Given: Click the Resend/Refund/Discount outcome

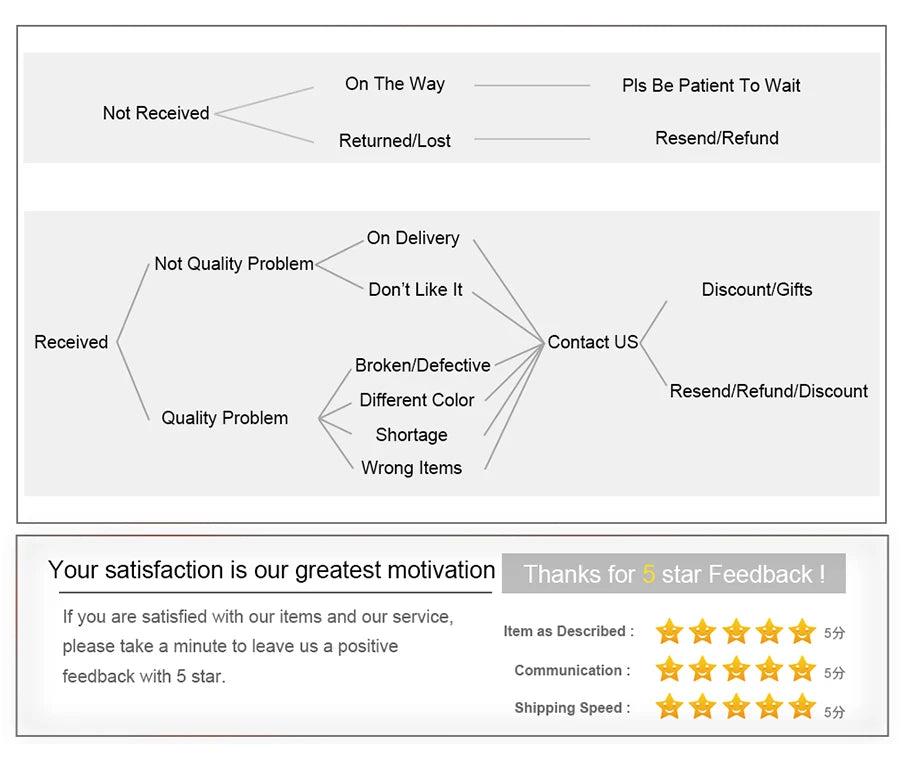Looking at the screenshot, I should [x=768, y=391].
